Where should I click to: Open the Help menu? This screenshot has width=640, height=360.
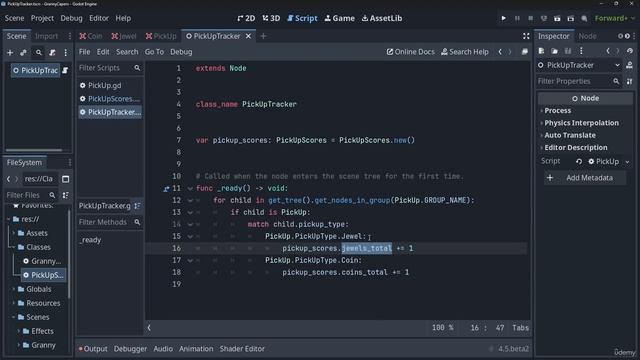(x=123, y=18)
